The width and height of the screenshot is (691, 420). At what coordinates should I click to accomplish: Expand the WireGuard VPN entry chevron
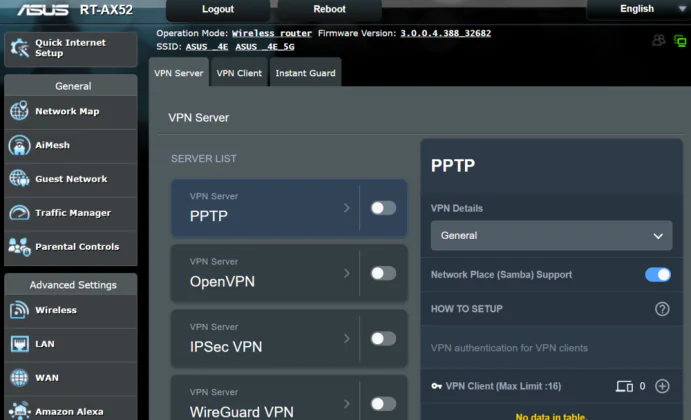tap(347, 404)
